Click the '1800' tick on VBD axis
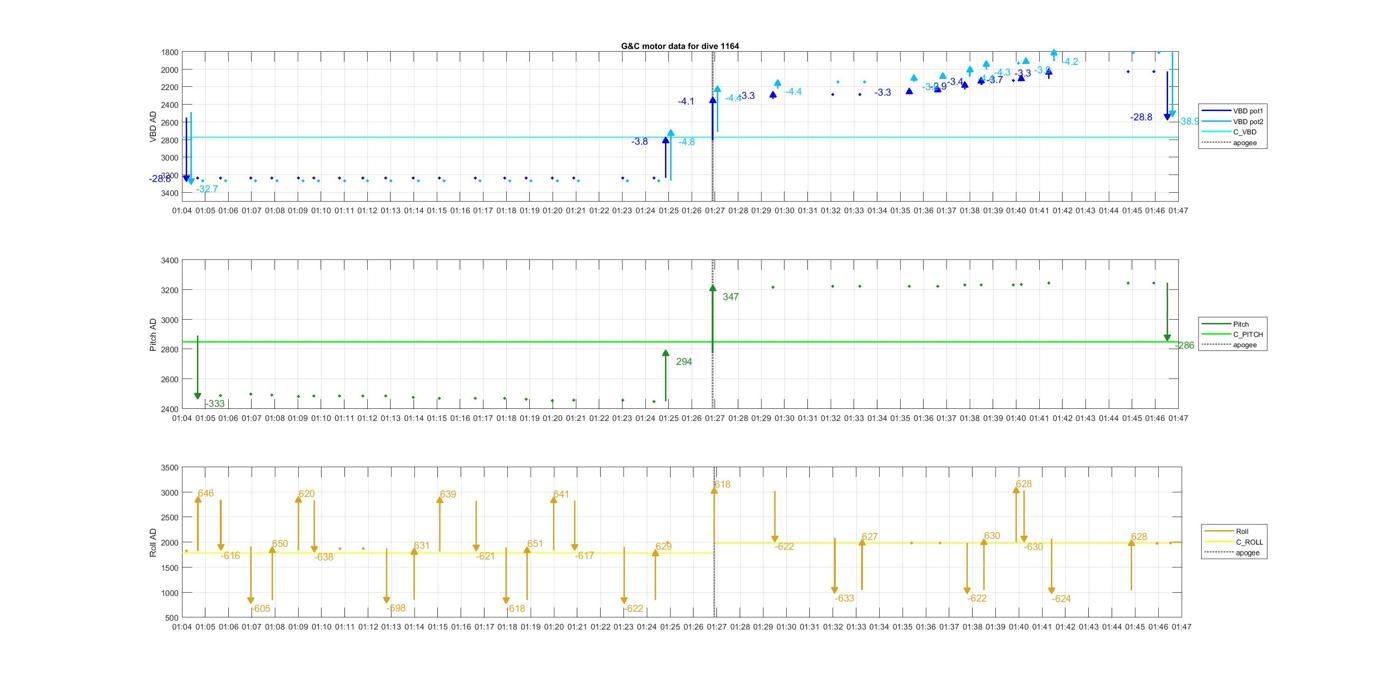The height and width of the screenshot is (693, 1400). click(x=170, y=52)
